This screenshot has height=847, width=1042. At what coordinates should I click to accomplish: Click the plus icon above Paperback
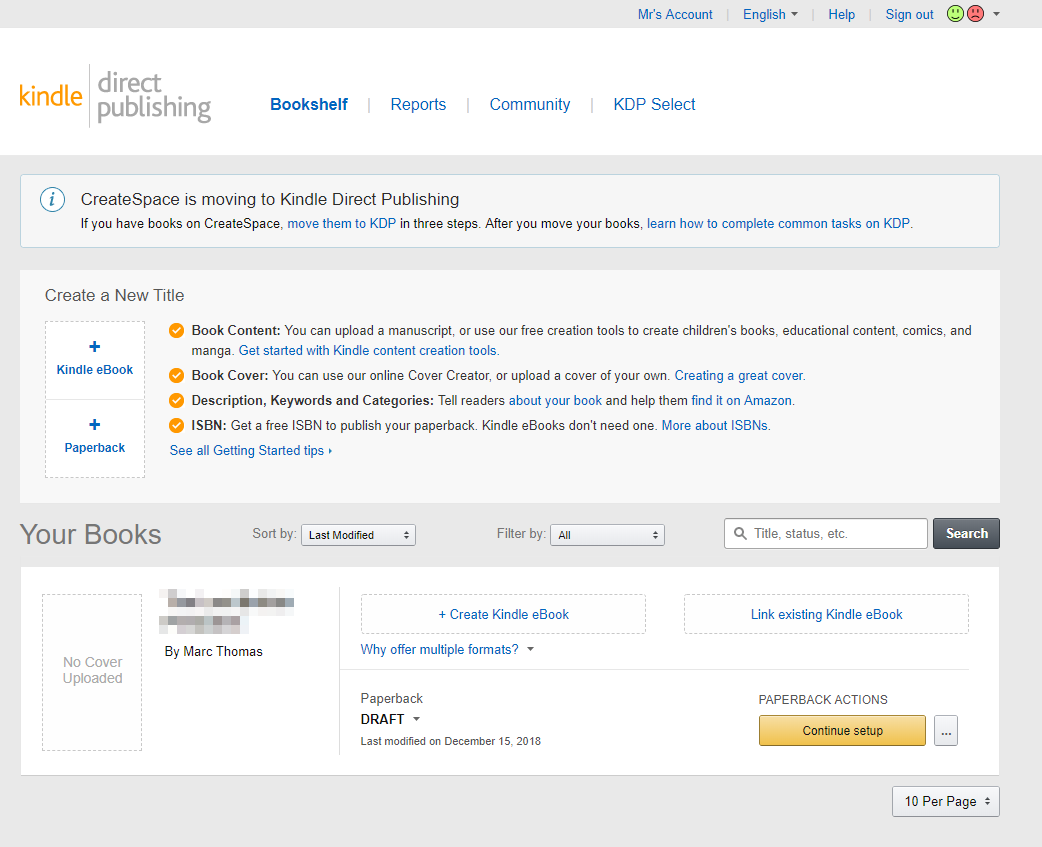coord(94,424)
